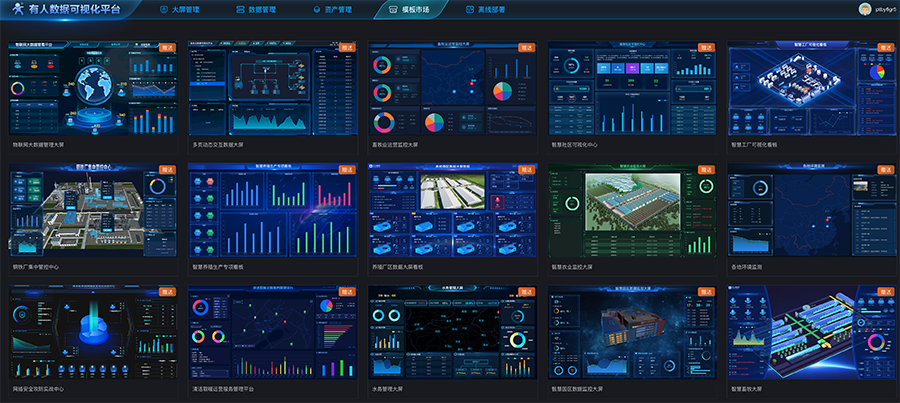Viewport: 900px width, 403px height.
Task: Open the 各地环境监测 map thumbnail
Action: pos(811,210)
